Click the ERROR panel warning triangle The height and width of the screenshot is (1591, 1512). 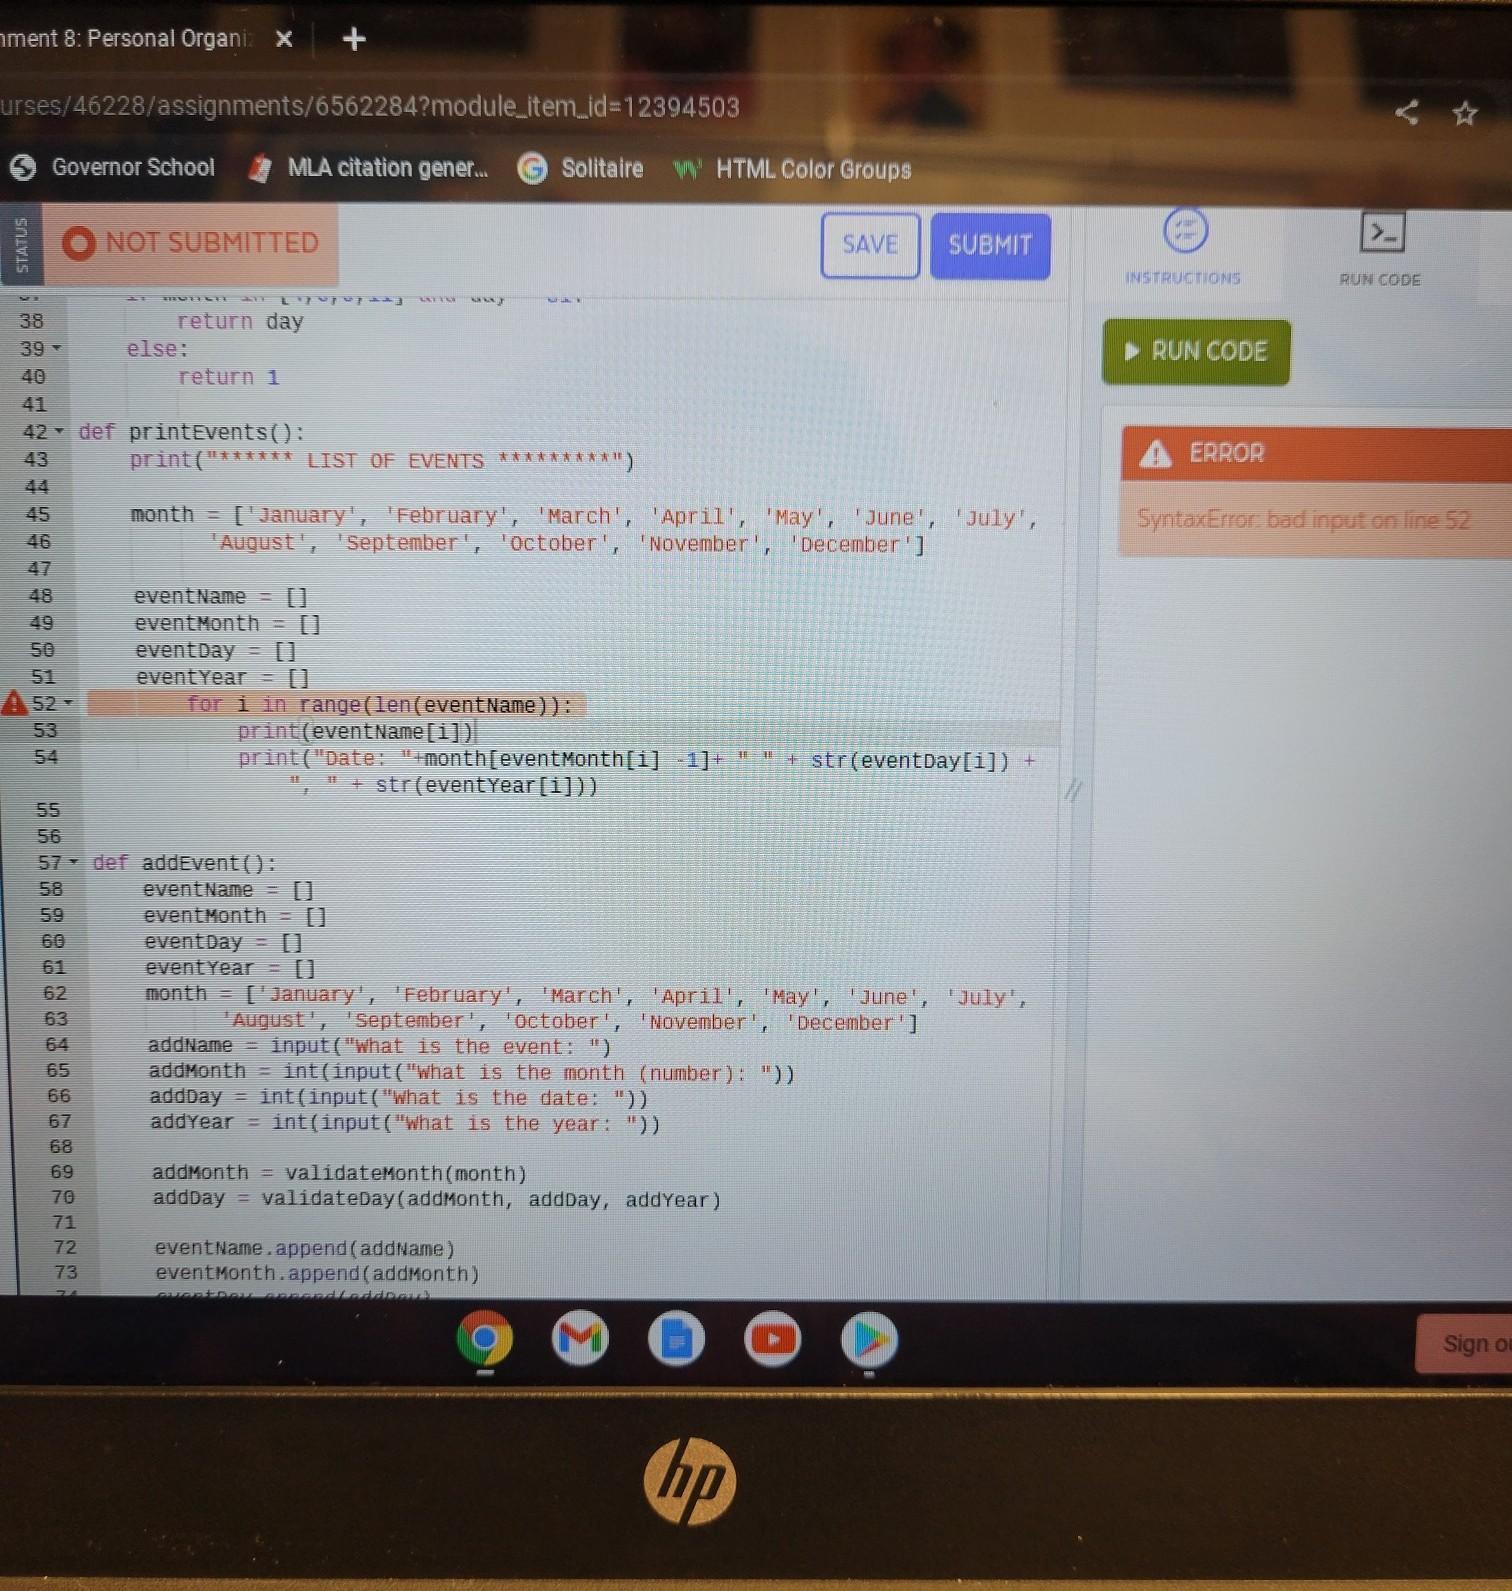[x=1156, y=454]
